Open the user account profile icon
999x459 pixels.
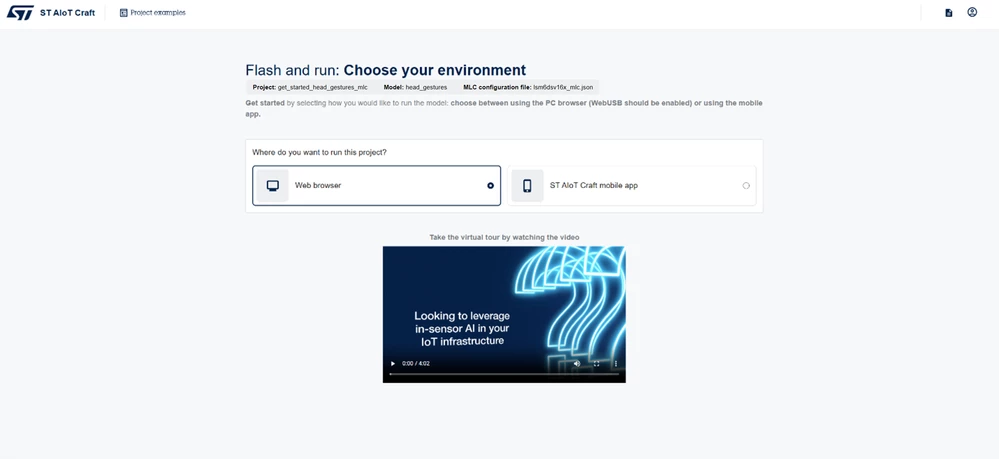[972, 12]
